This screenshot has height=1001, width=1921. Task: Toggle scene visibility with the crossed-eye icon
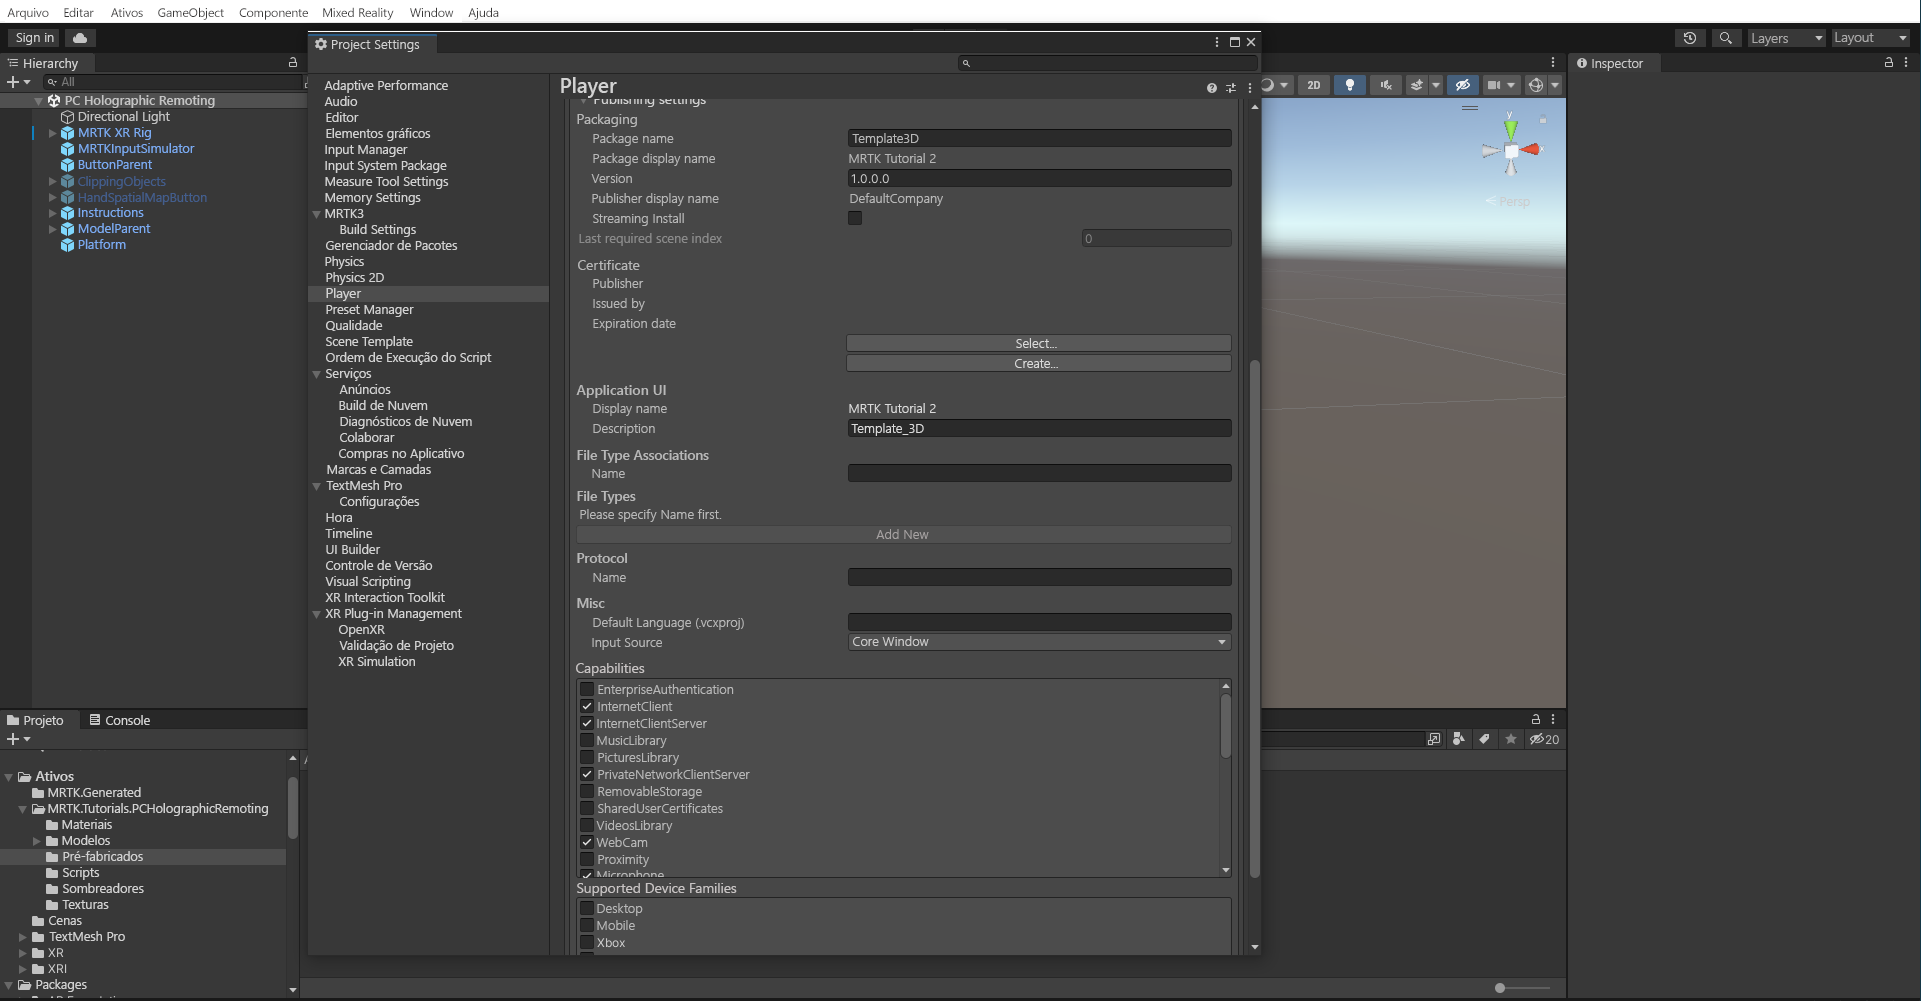(1463, 85)
